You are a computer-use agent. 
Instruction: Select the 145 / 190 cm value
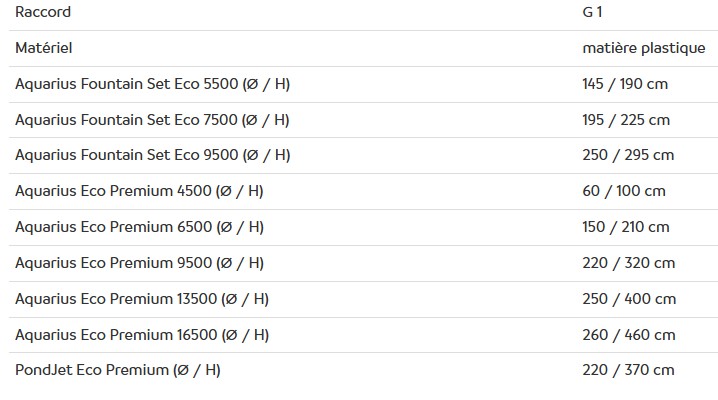pyautogui.click(x=625, y=84)
